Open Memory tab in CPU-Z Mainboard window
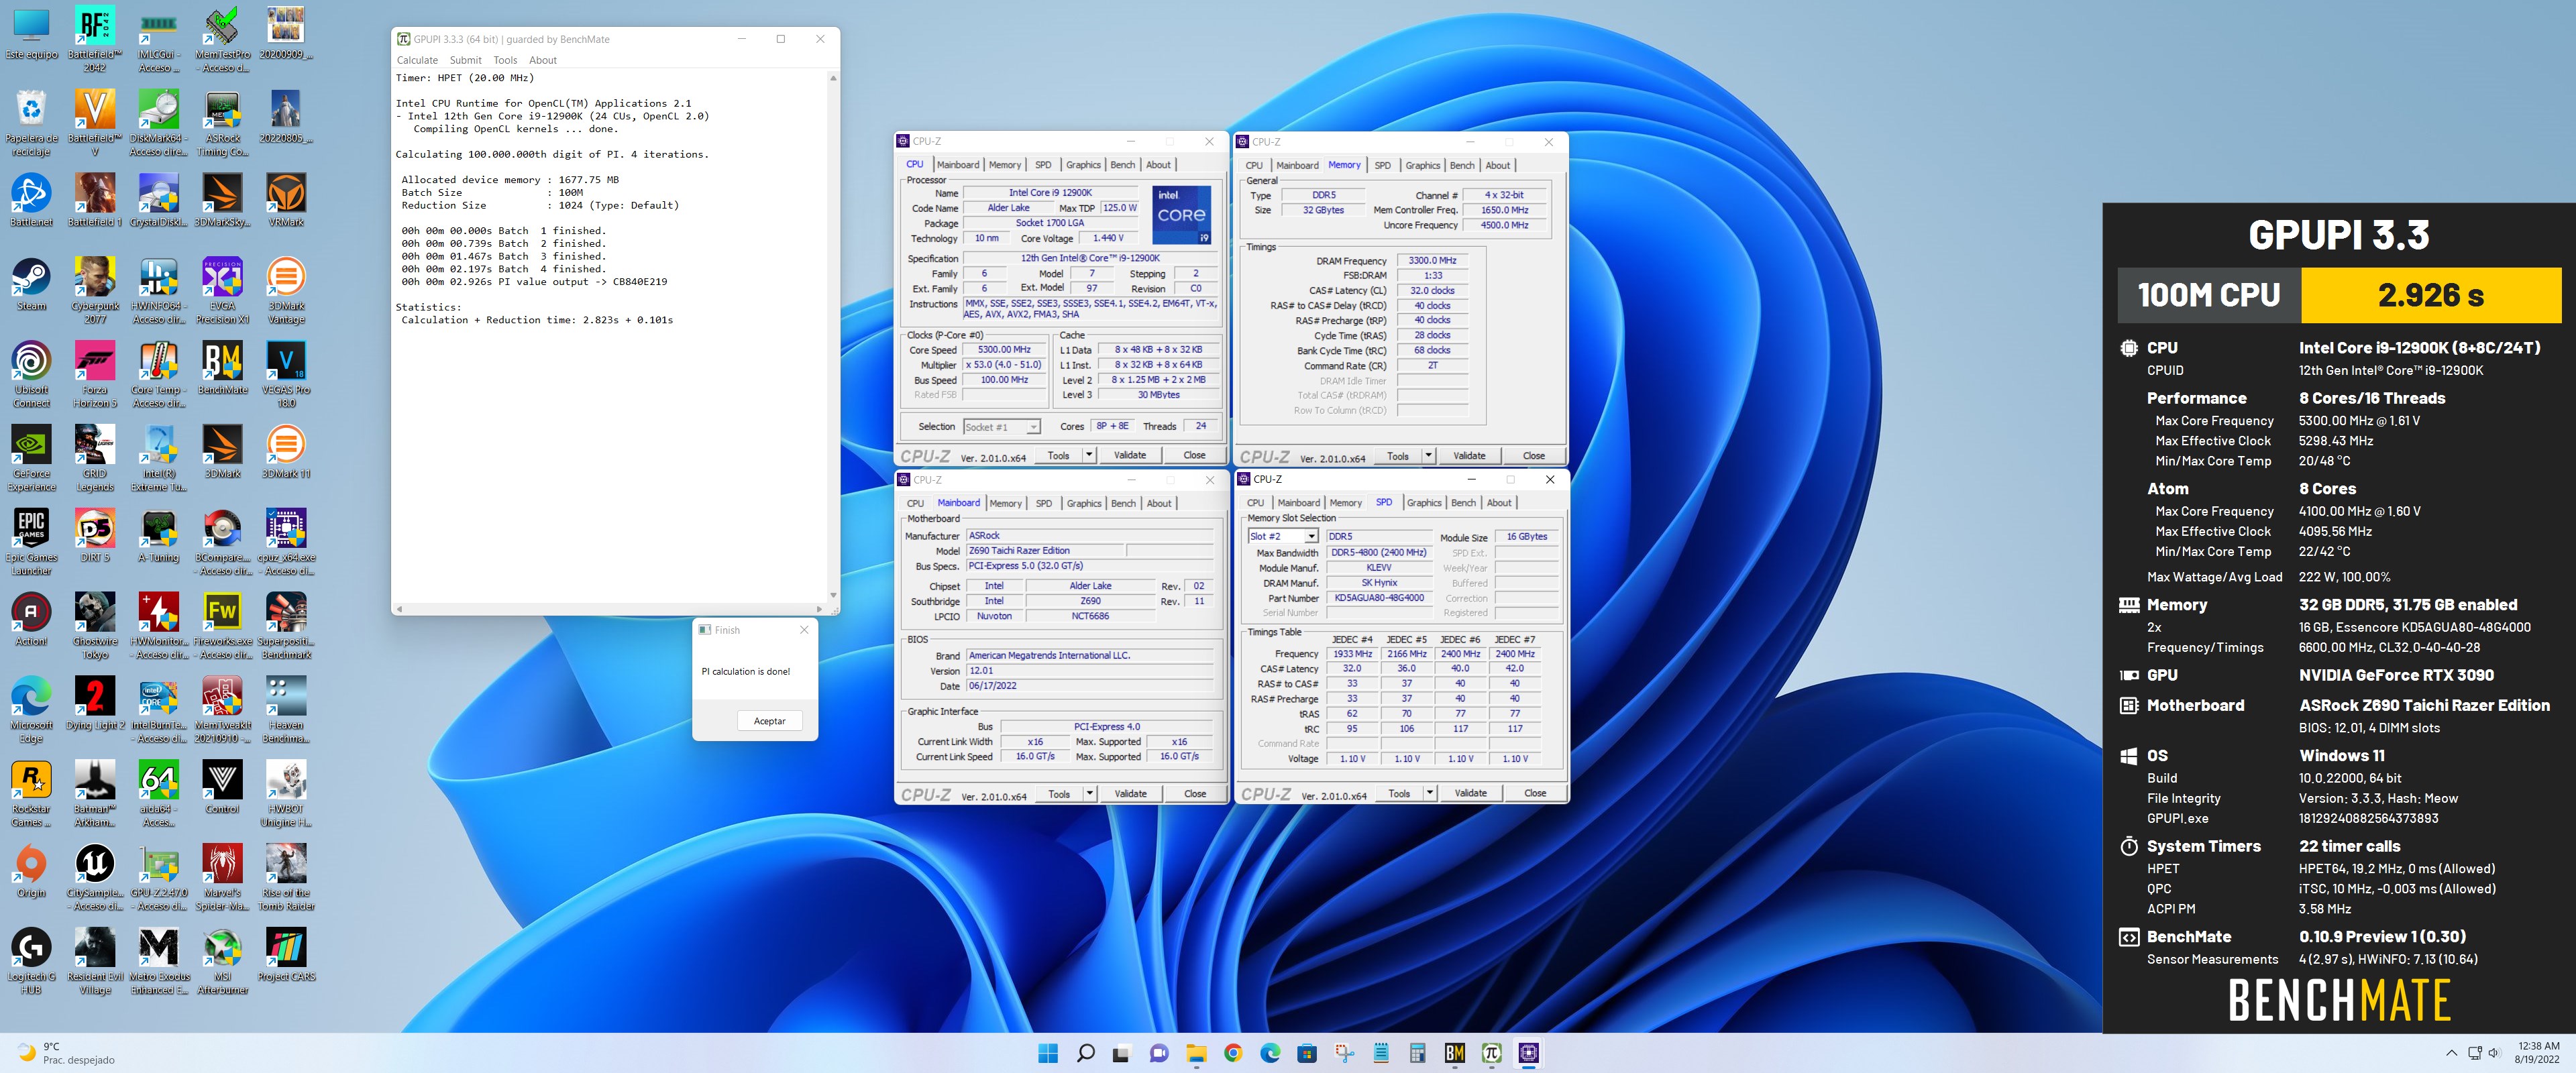 tap(1005, 504)
